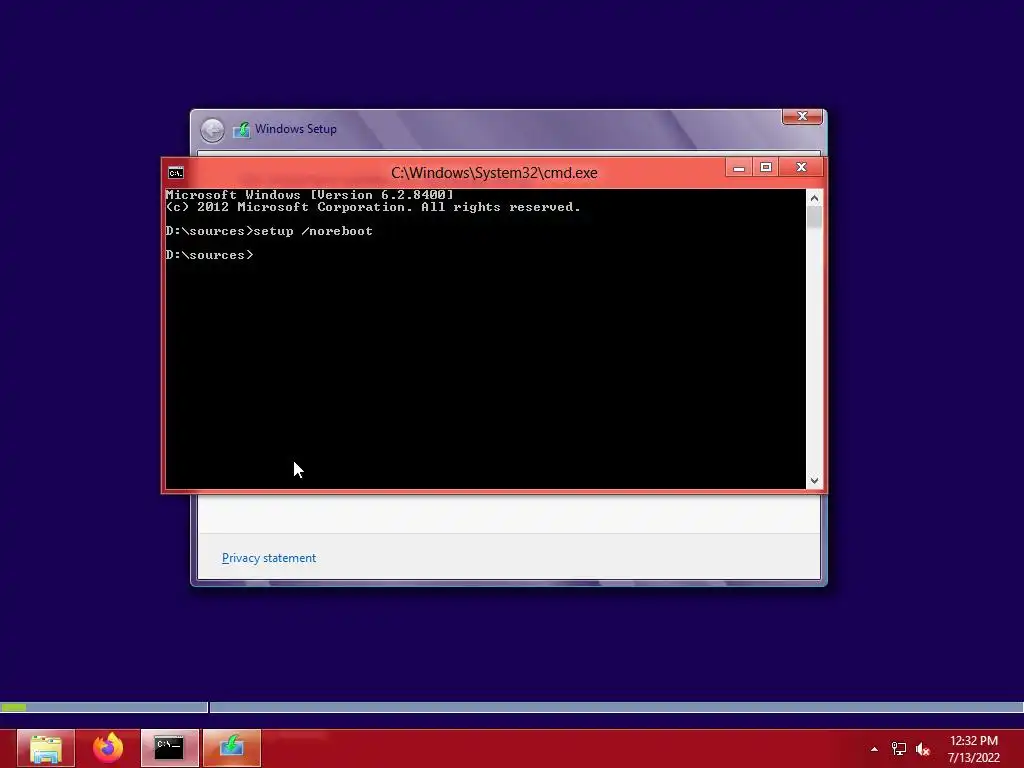
Task: Close the Windows Setup window
Action: (802, 116)
